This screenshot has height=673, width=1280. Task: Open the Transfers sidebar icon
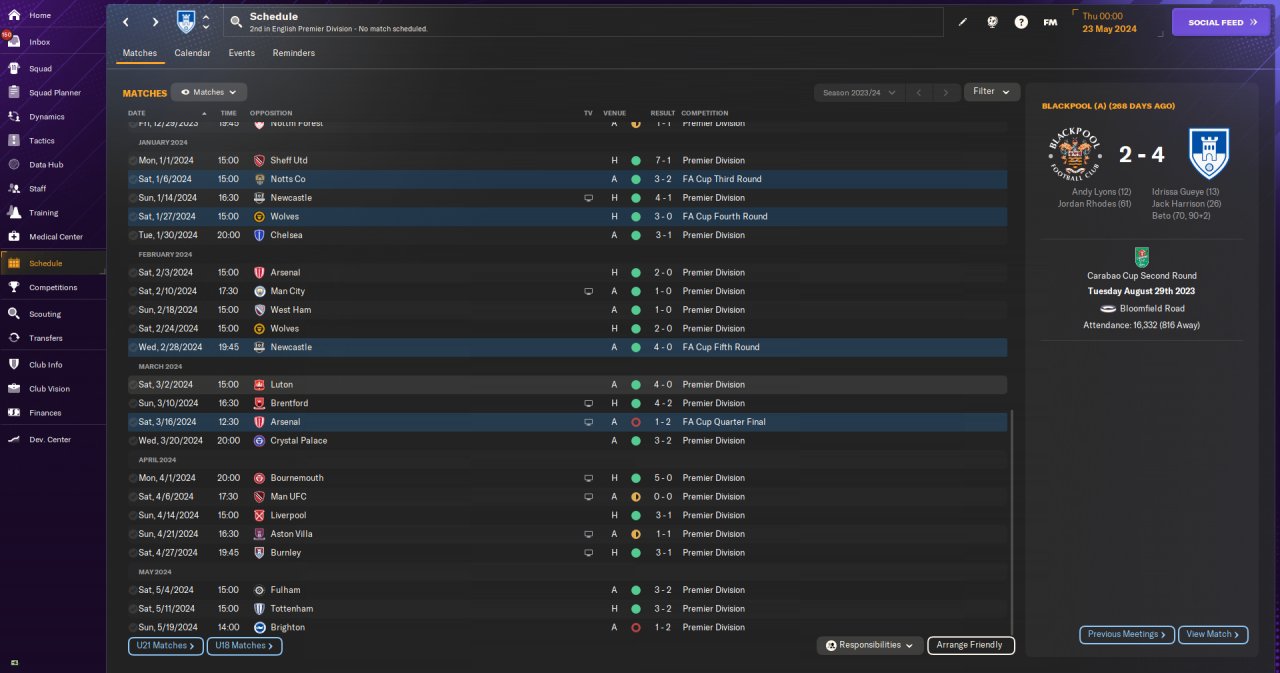pyautogui.click(x=14, y=338)
